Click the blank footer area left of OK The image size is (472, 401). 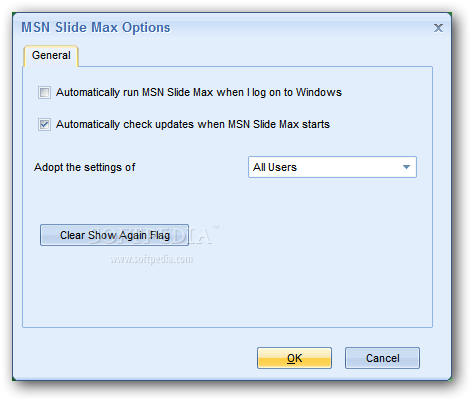pos(133,358)
